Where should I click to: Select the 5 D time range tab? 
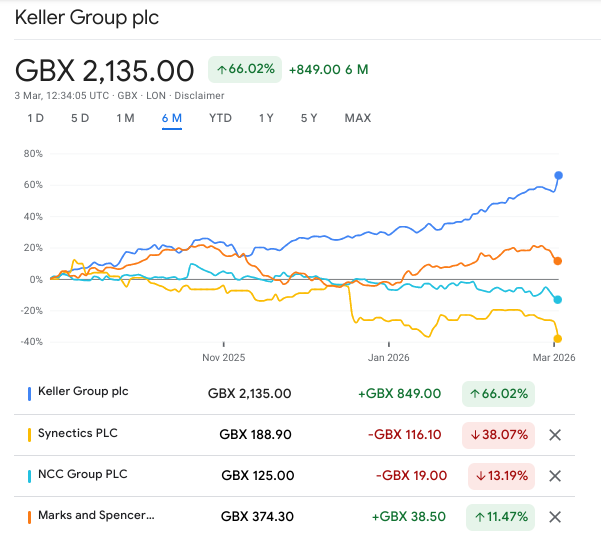pyautogui.click(x=80, y=118)
